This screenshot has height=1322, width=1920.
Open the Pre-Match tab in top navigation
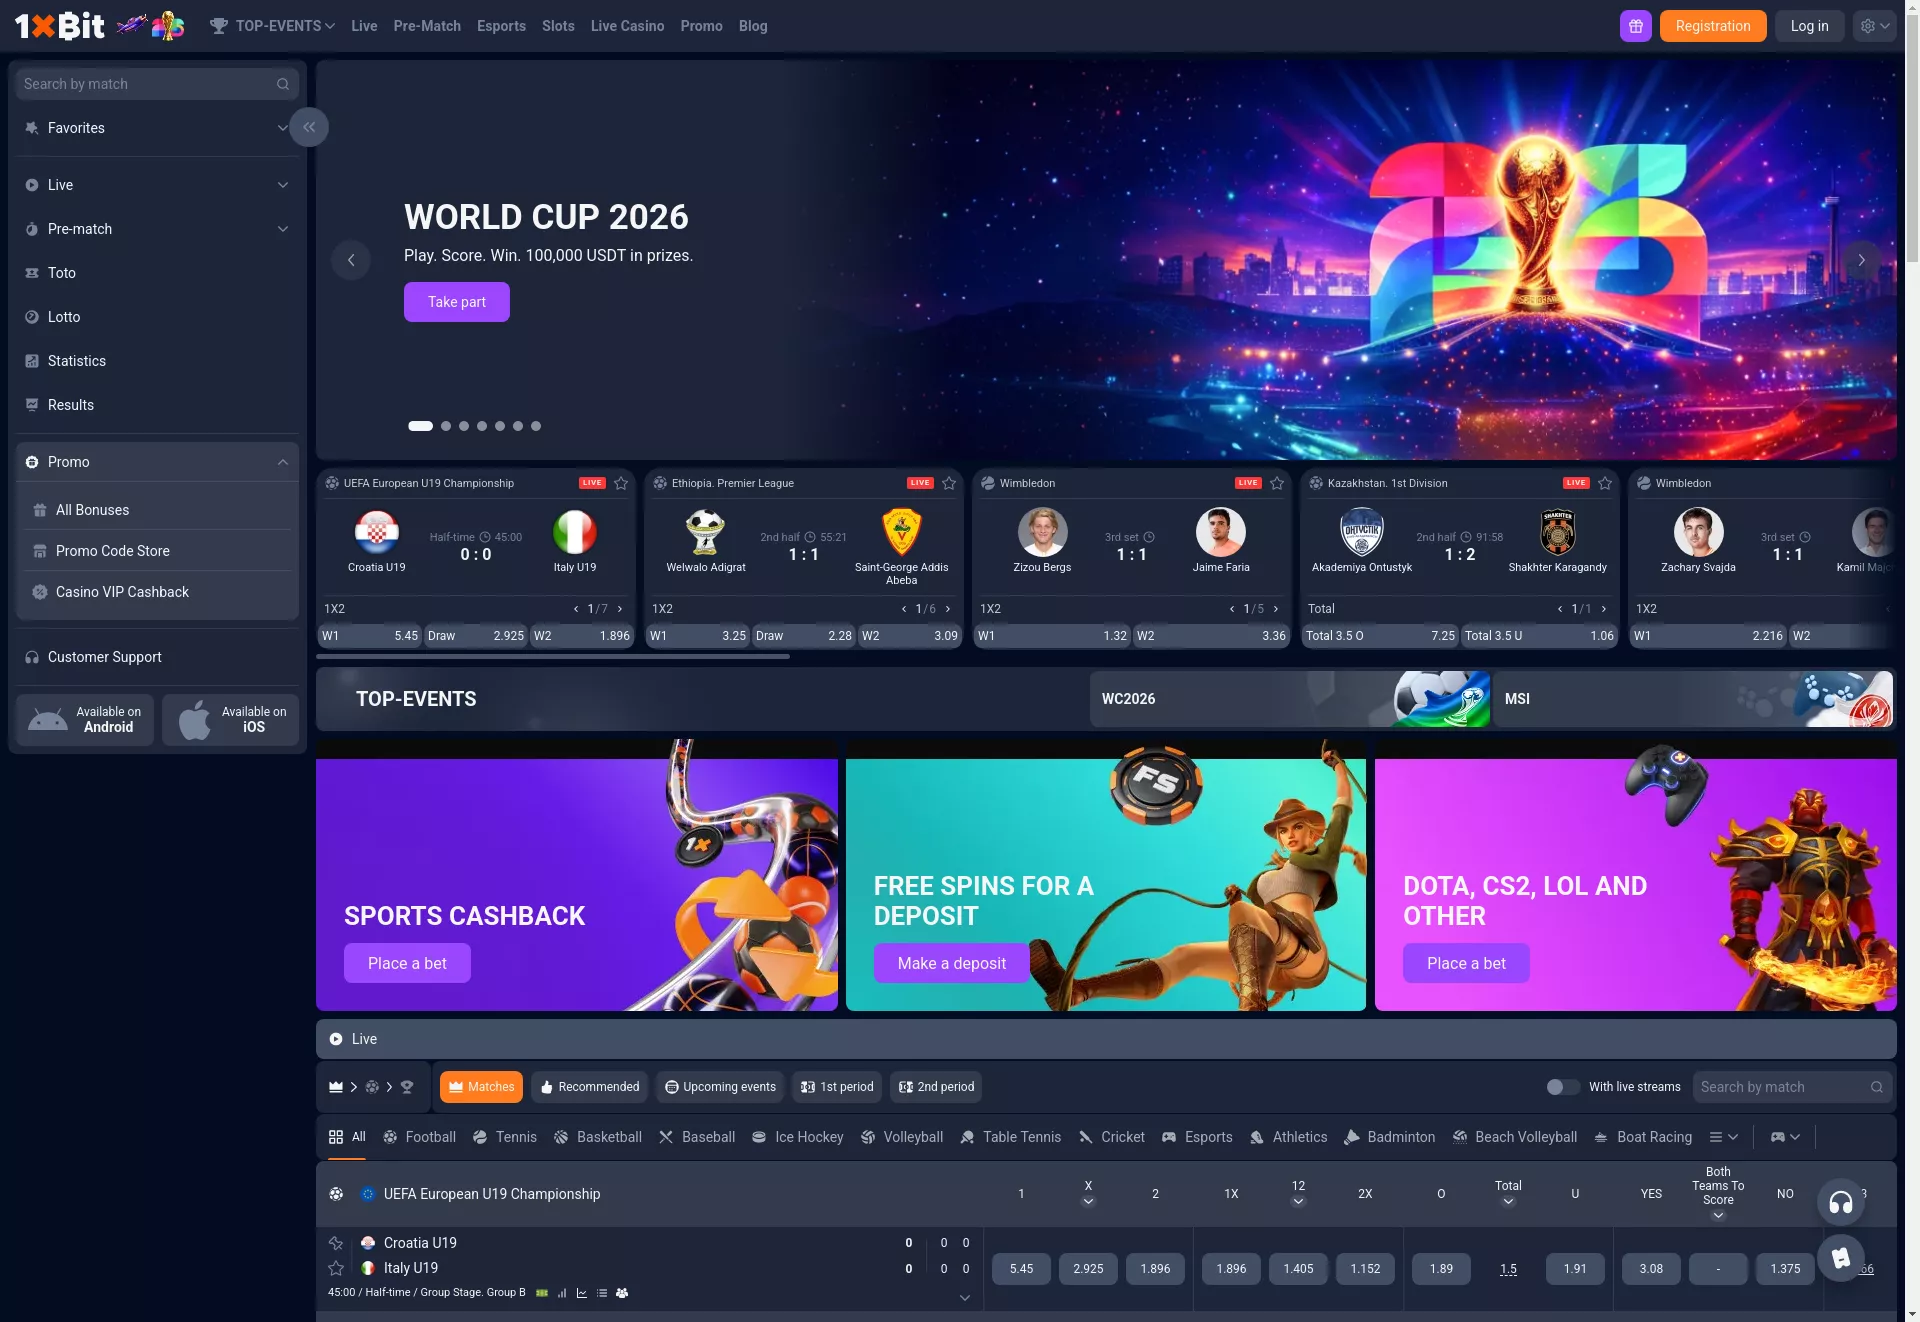tap(427, 26)
